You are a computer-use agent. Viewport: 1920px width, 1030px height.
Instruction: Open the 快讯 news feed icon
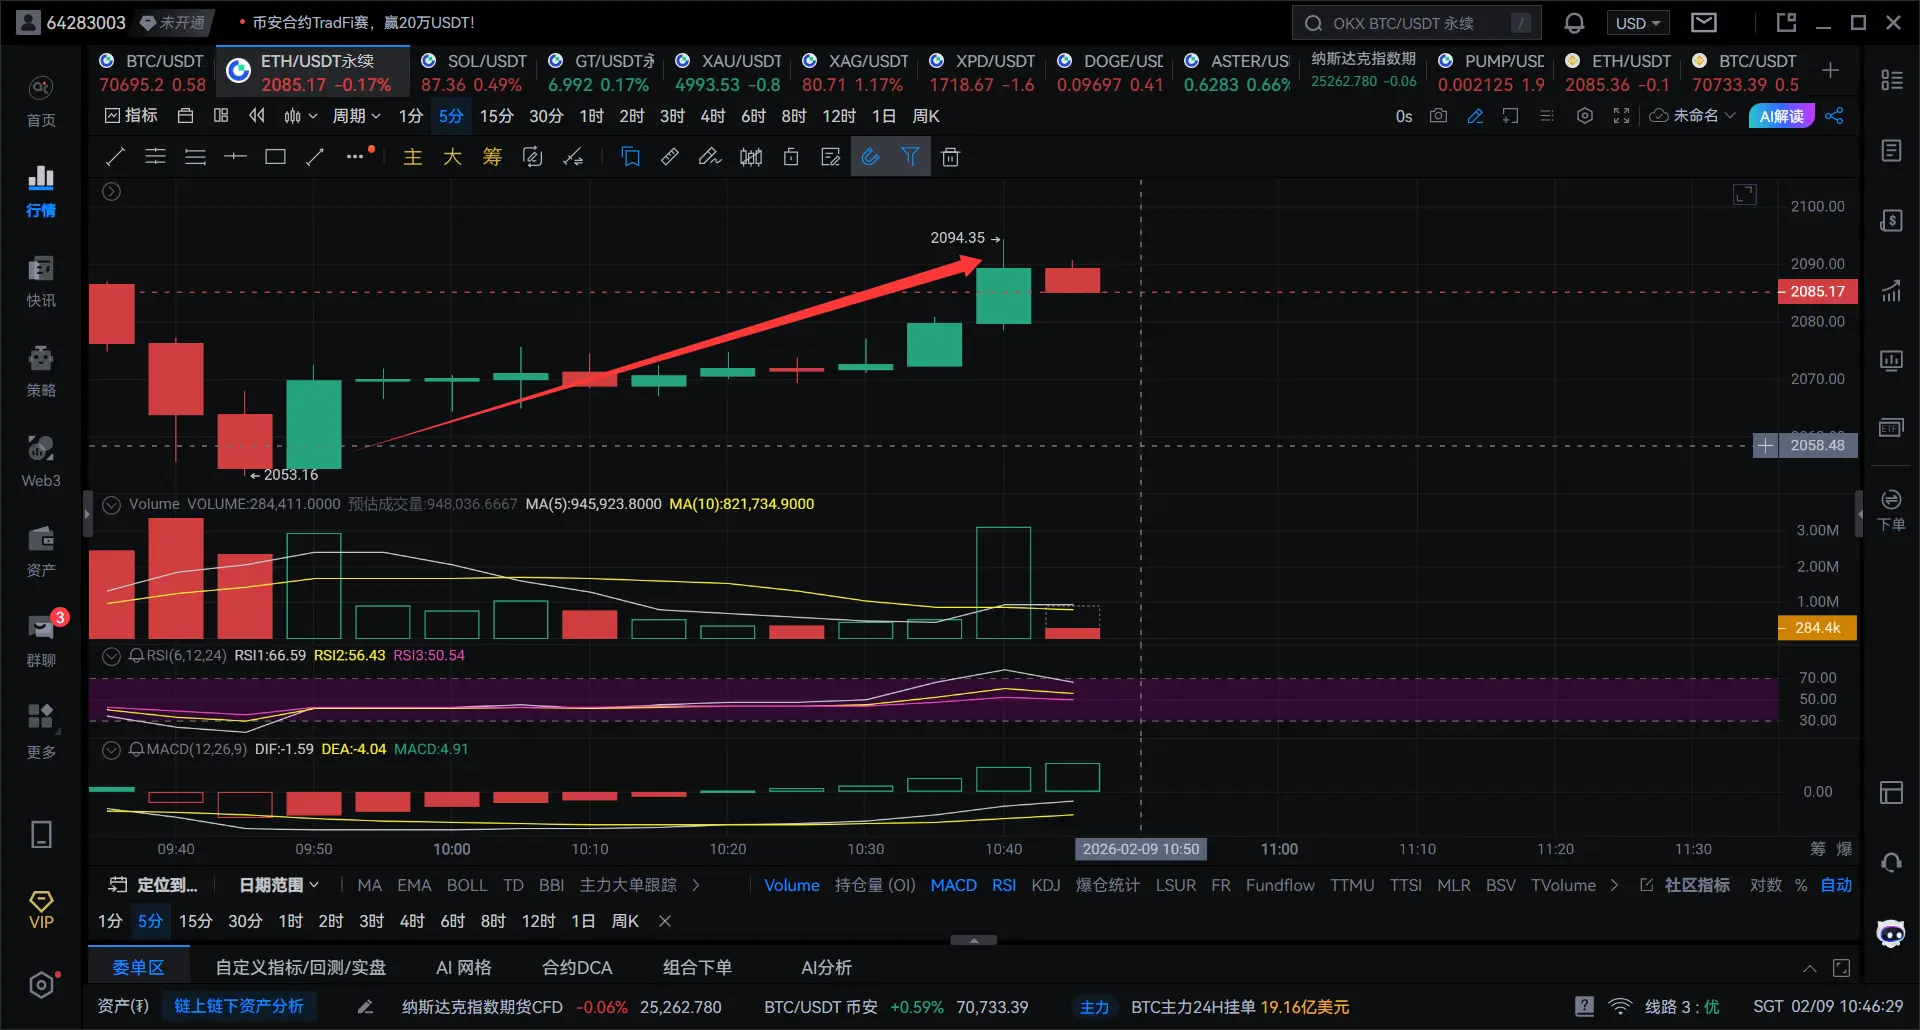point(41,281)
